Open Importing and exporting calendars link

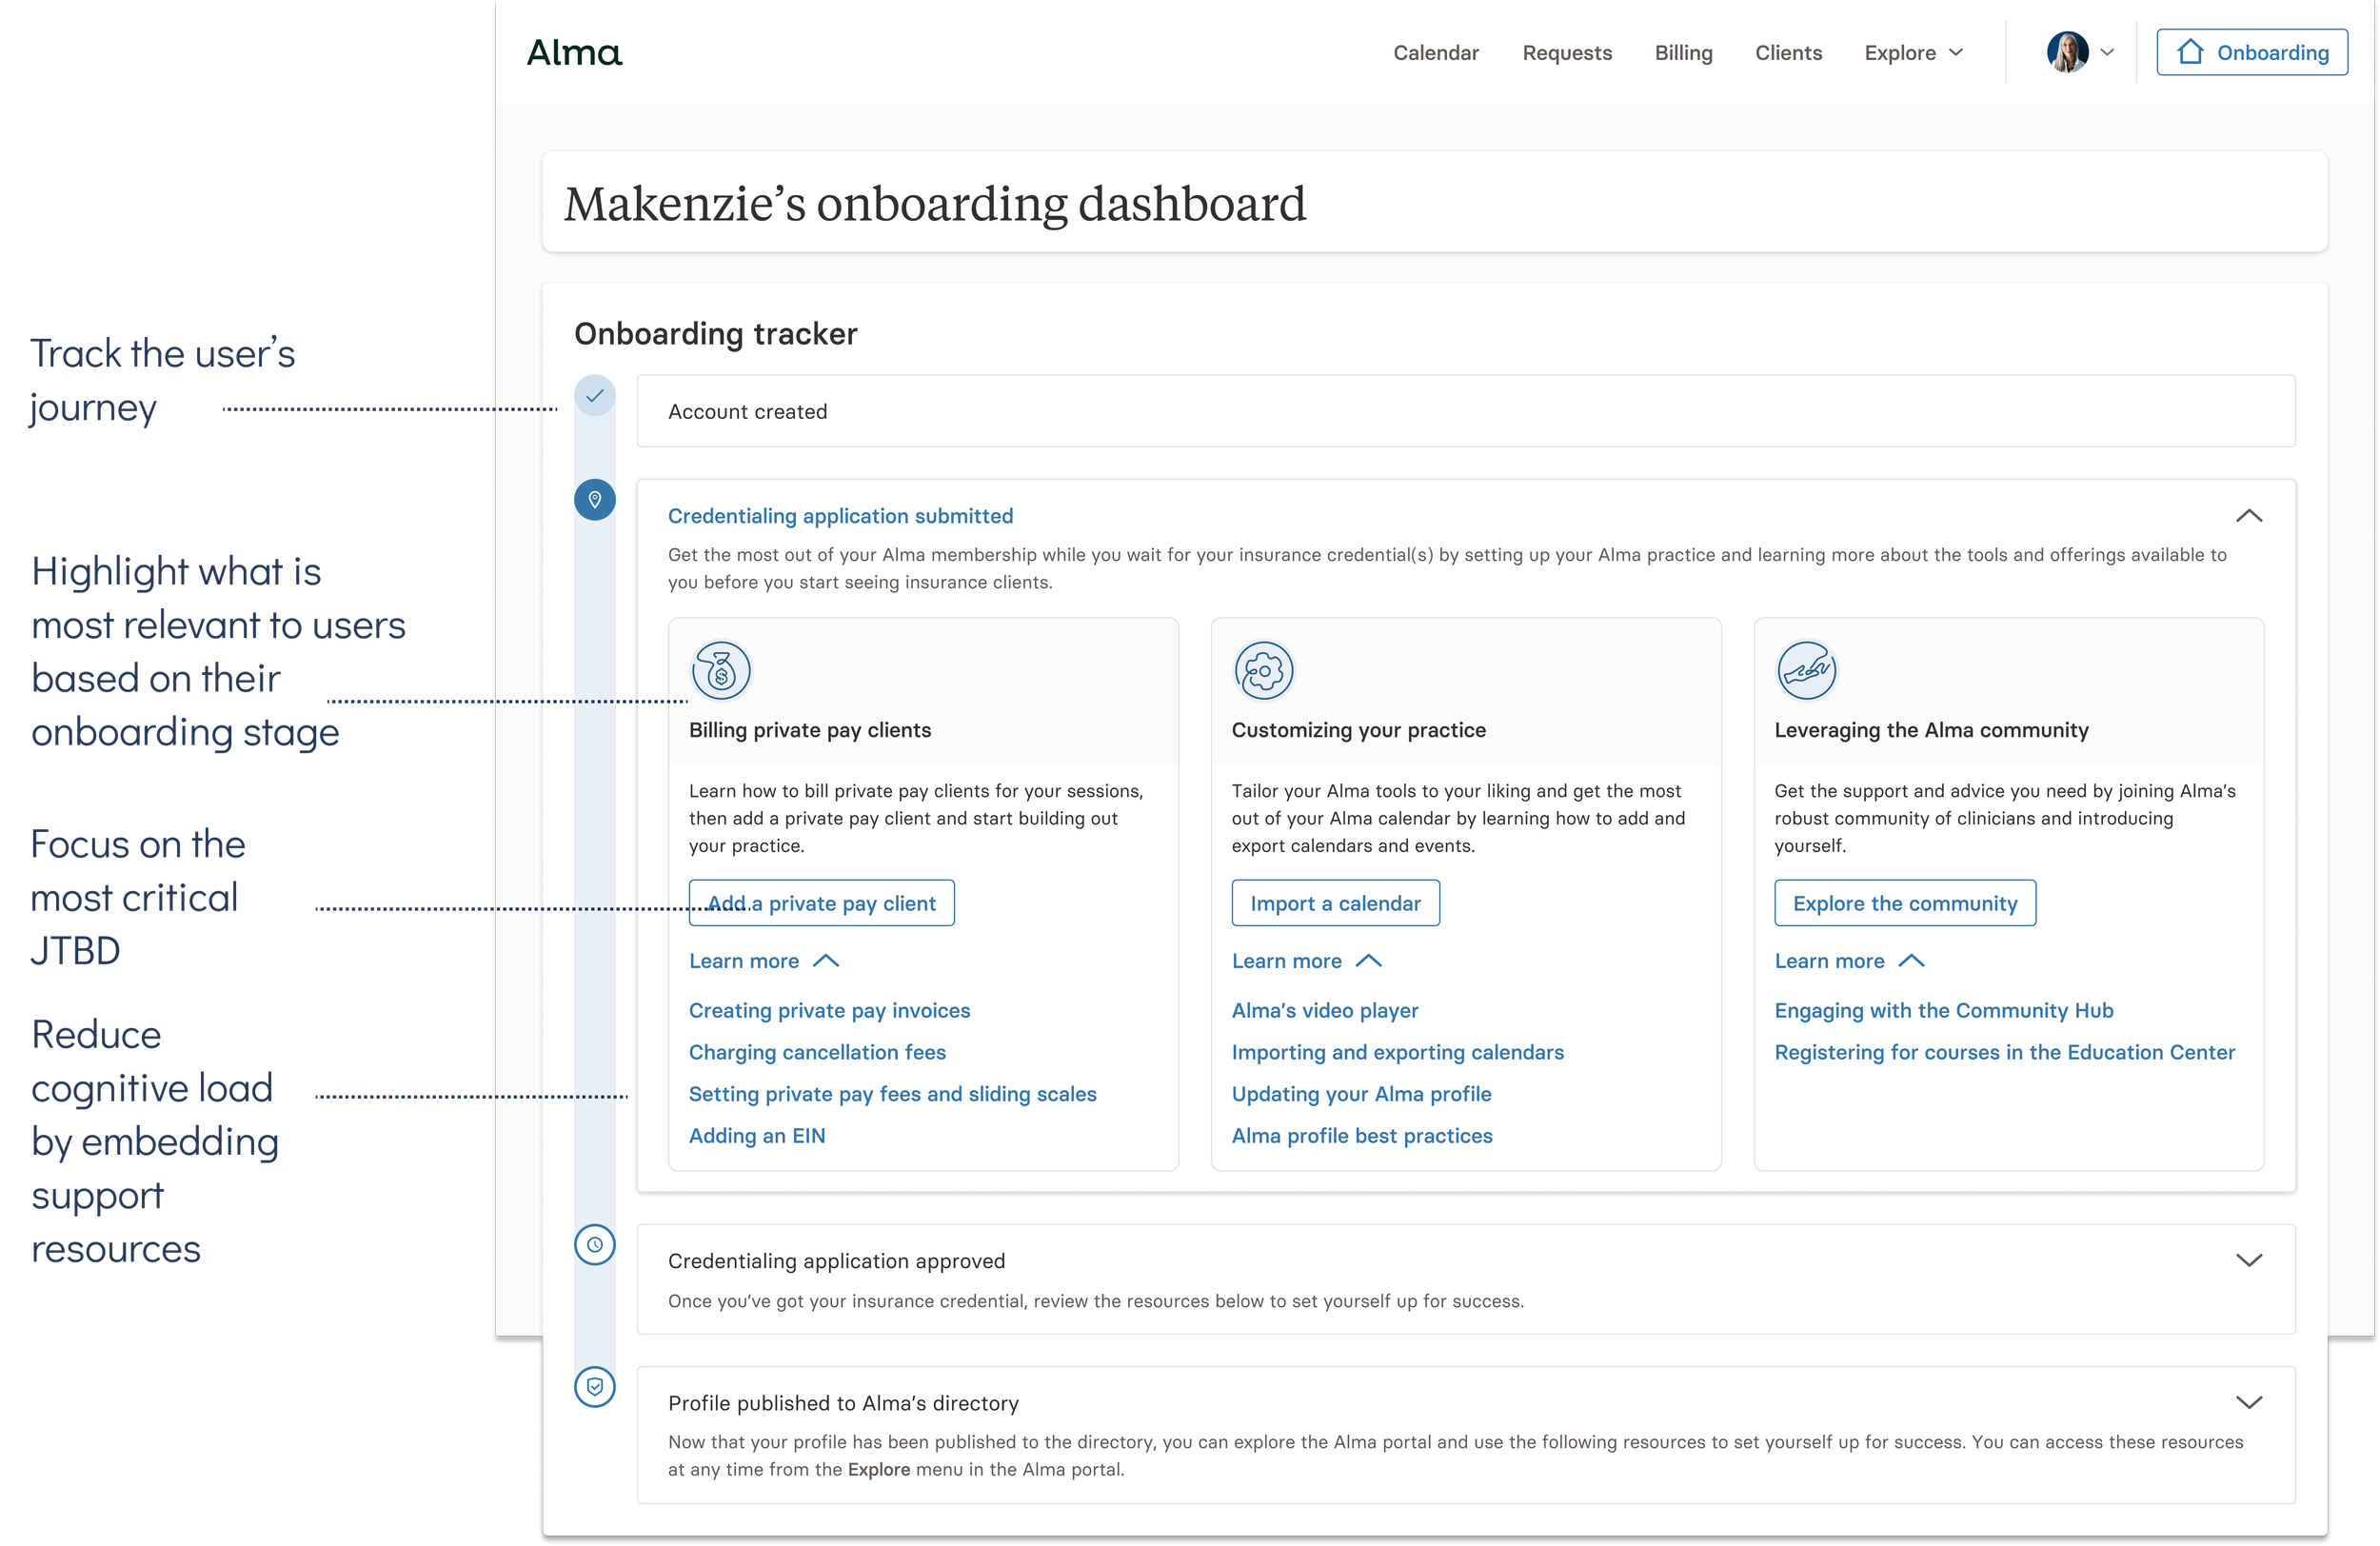(1397, 1052)
